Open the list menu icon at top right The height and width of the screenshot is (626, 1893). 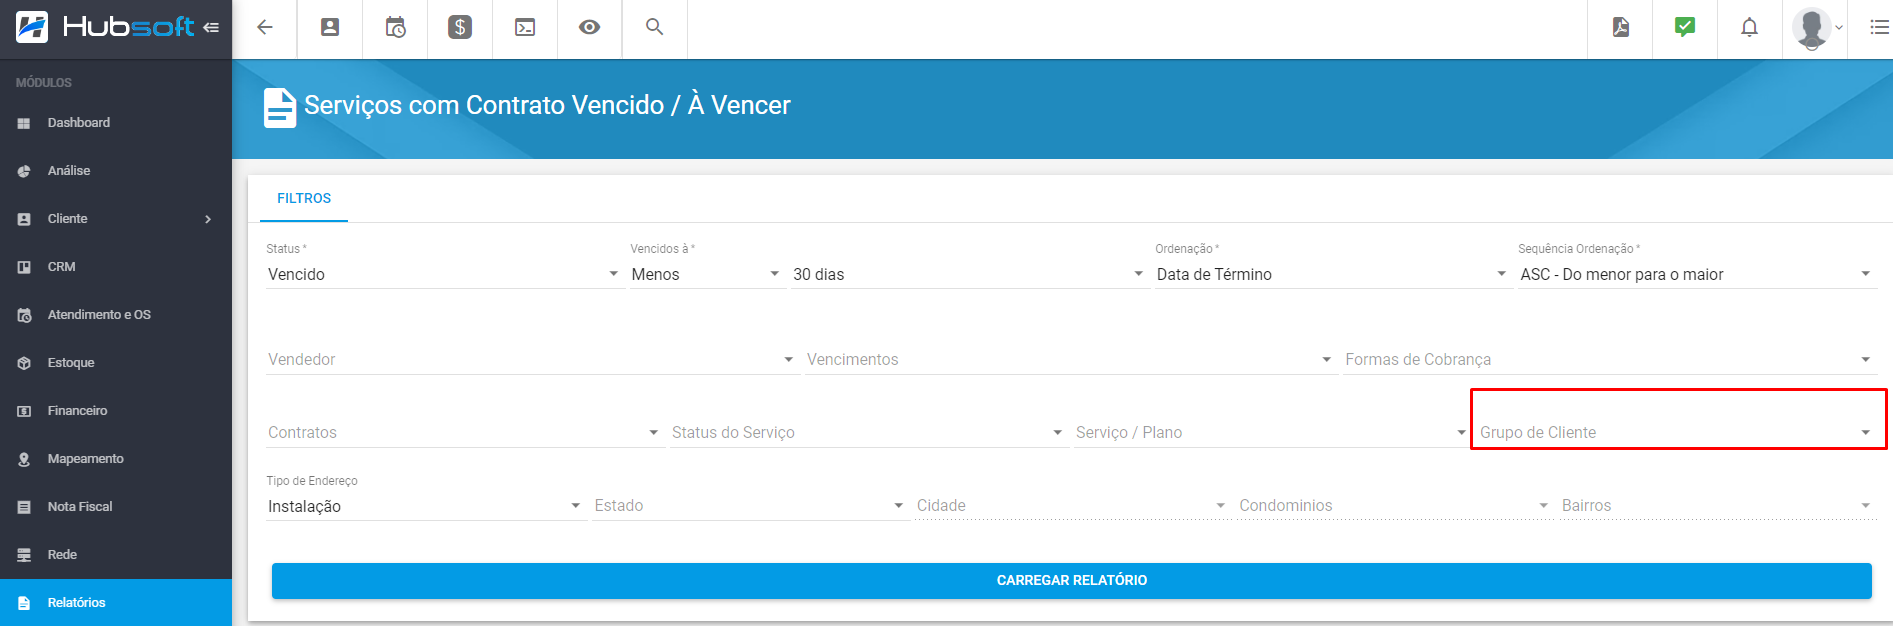point(1879,27)
